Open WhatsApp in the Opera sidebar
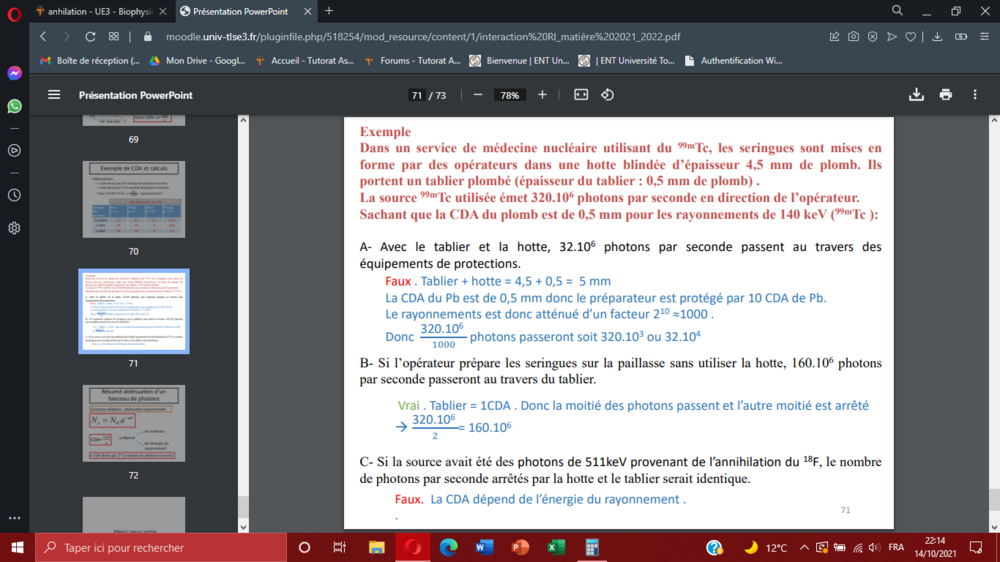Image resolution: width=1000 pixels, height=562 pixels. coord(14,105)
